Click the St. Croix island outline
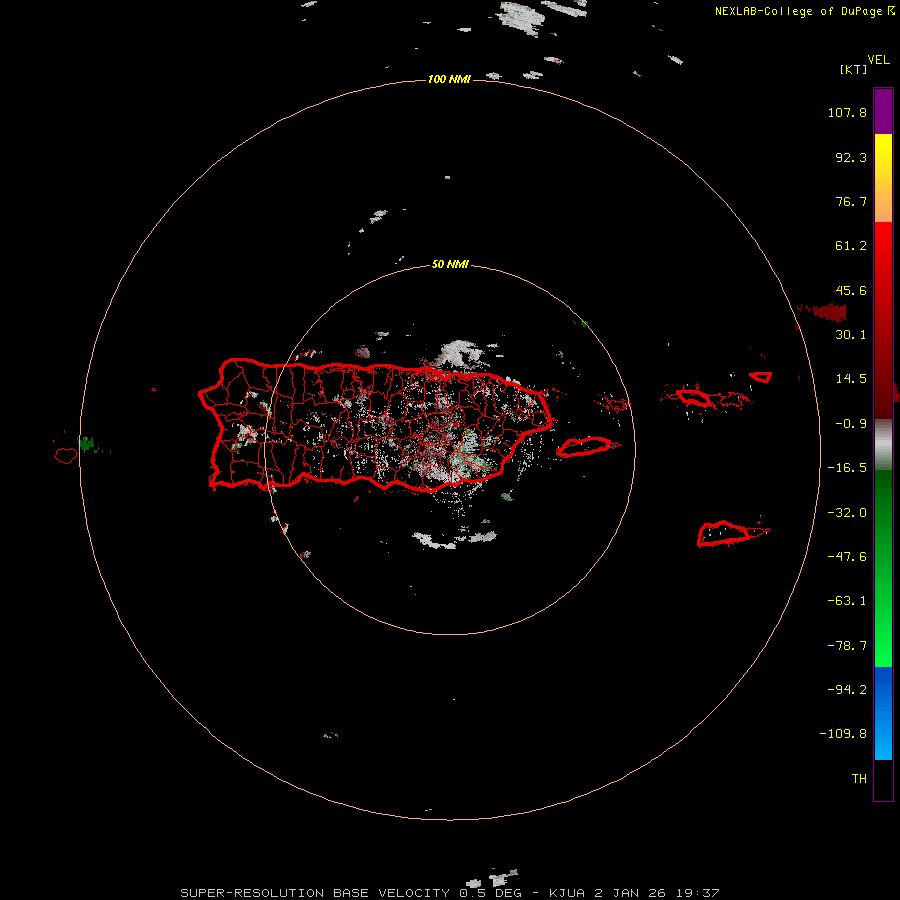 click(x=733, y=533)
